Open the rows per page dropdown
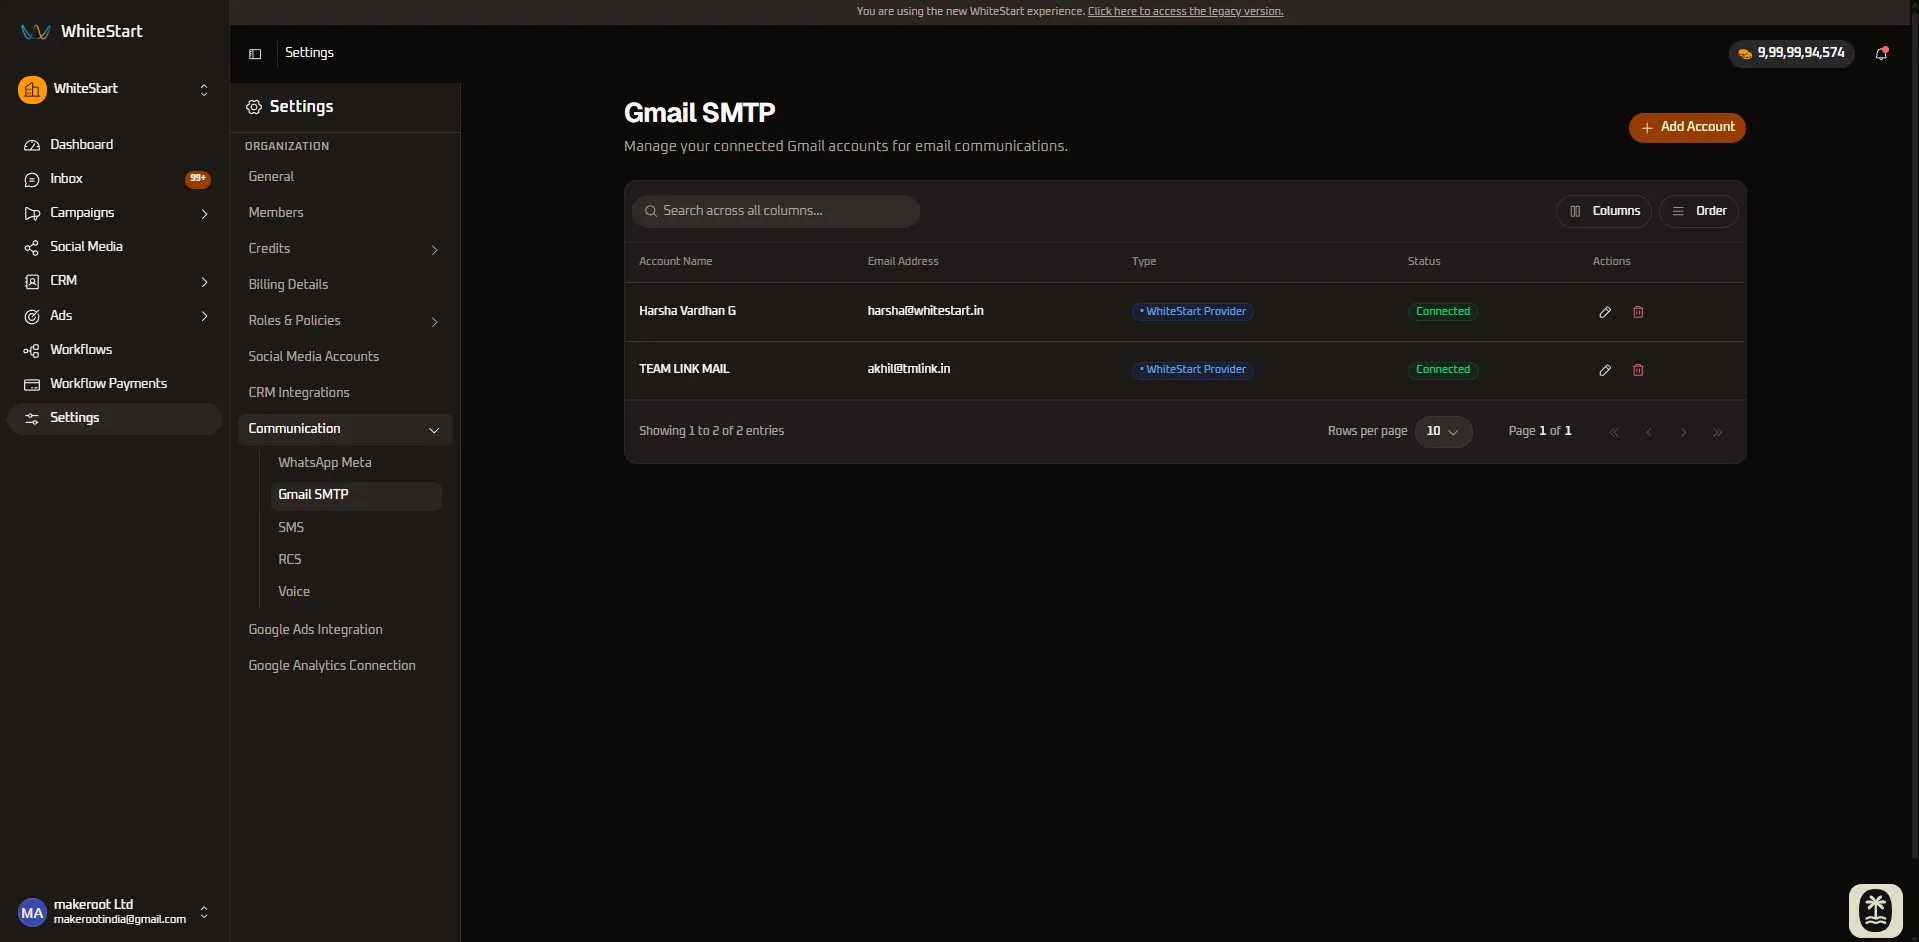 (x=1443, y=431)
